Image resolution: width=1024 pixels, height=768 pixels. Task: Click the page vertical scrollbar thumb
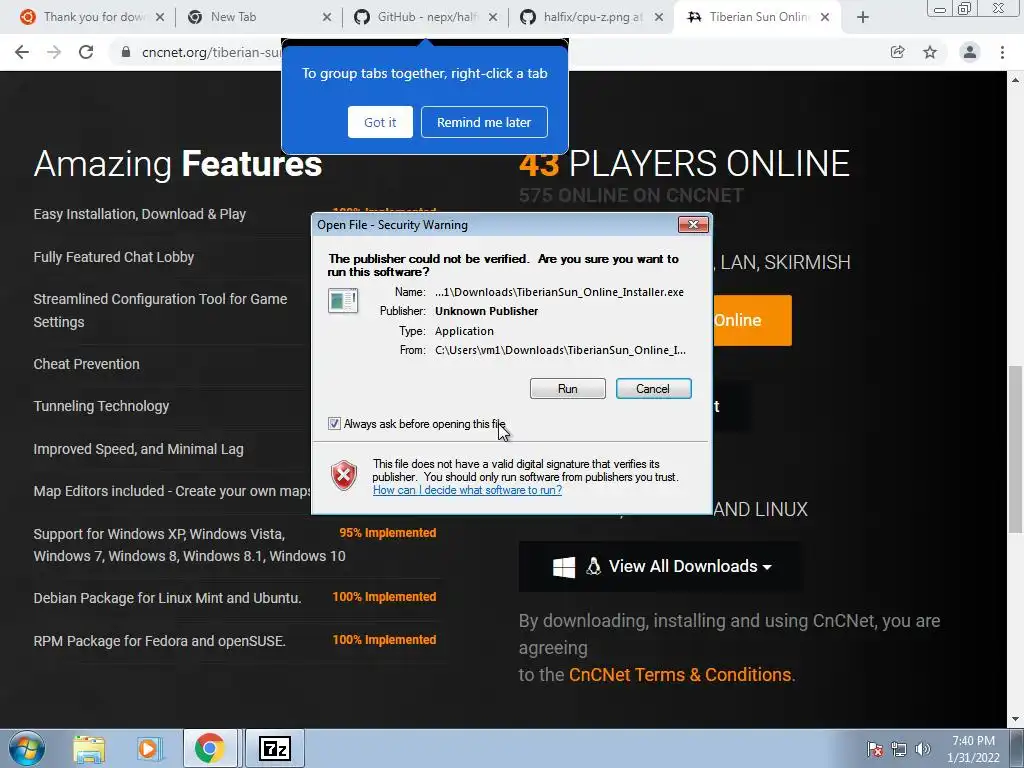coord(1015,449)
